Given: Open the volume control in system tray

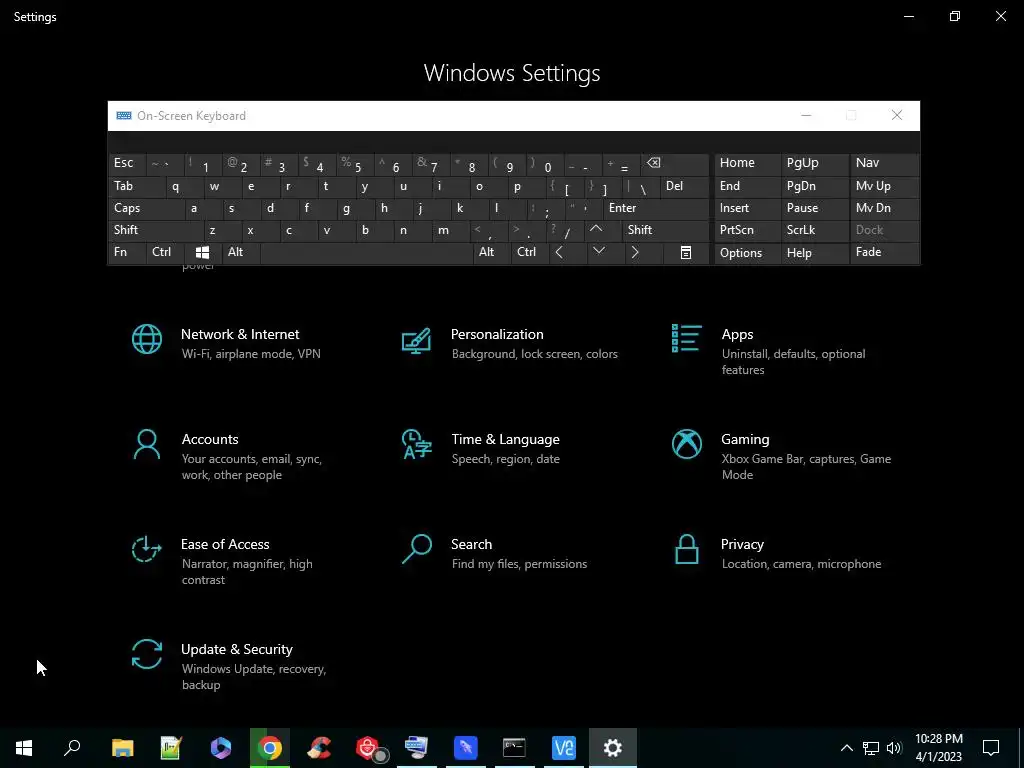Looking at the screenshot, I should click(x=894, y=748).
